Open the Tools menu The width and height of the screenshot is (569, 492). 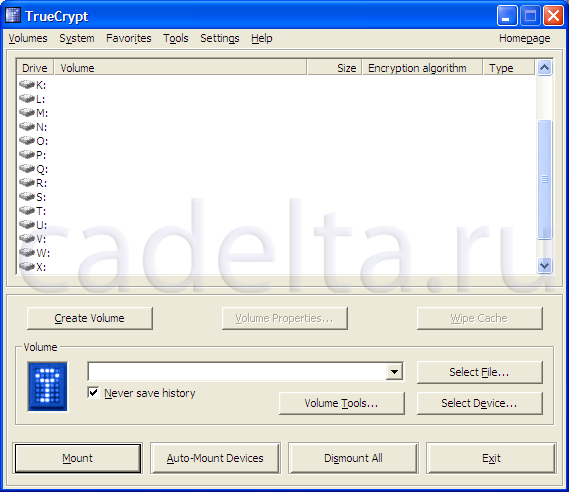176,38
